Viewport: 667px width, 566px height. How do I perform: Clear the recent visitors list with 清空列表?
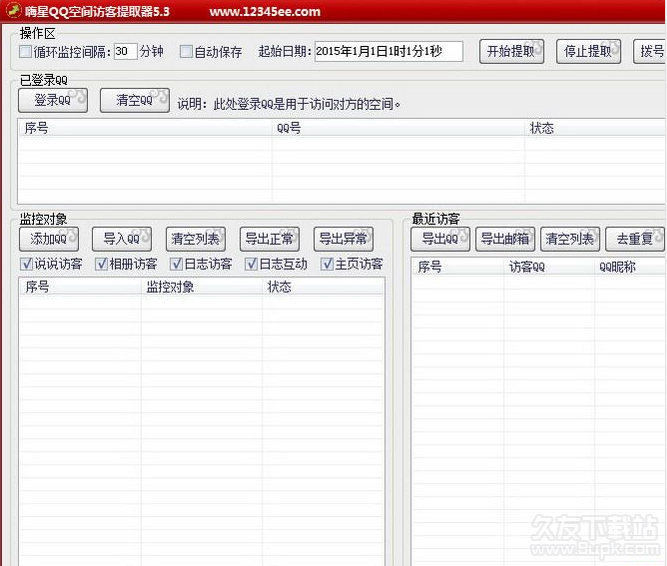tap(570, 239)
